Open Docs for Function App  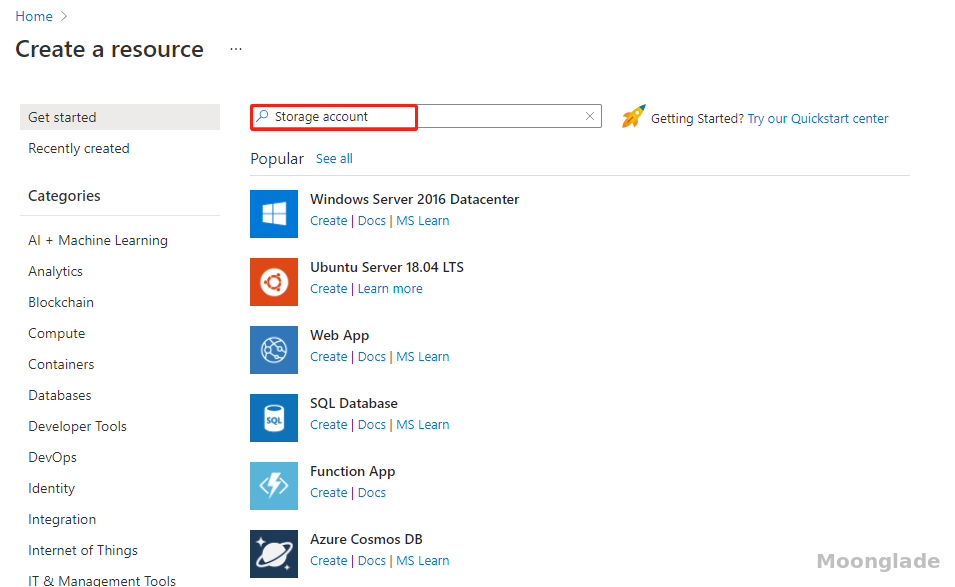372,493
